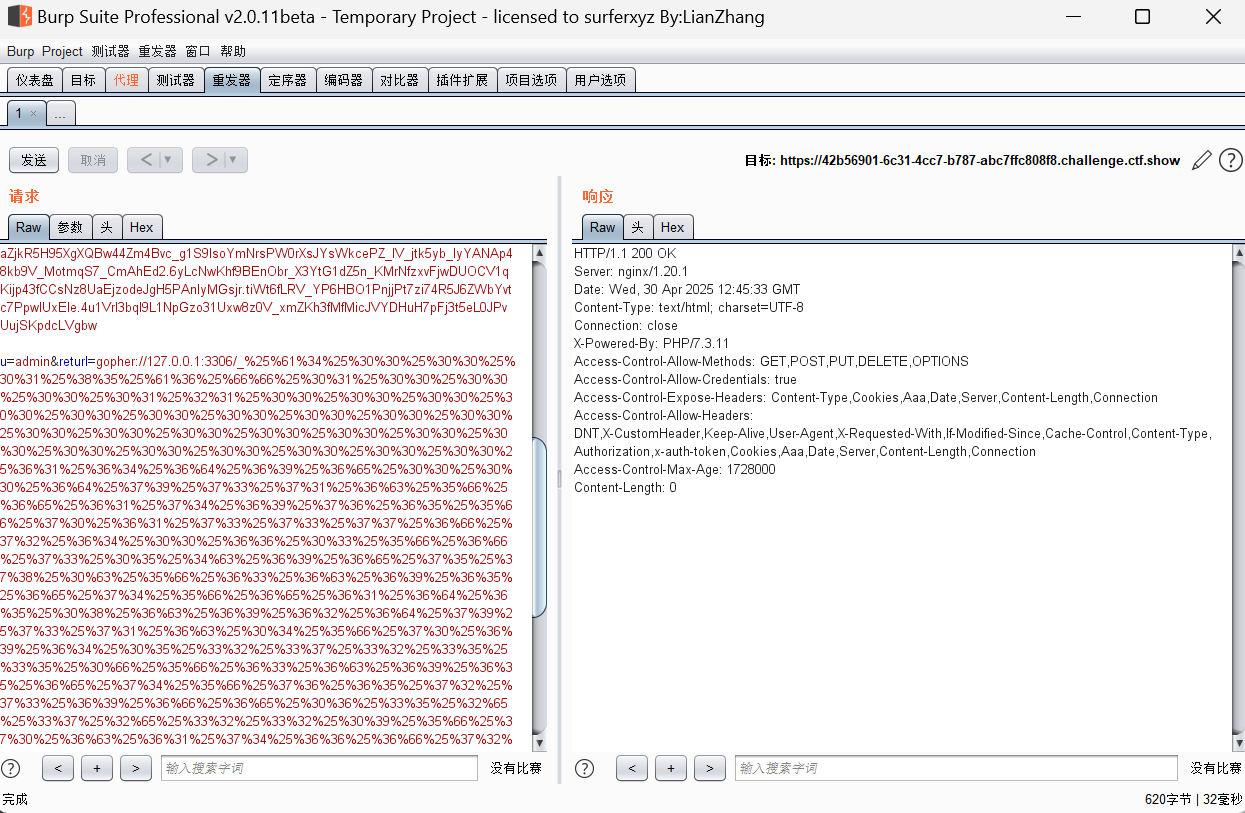Click the pencil edit target icon
1245x813 pixels.
pos(1202,160)
